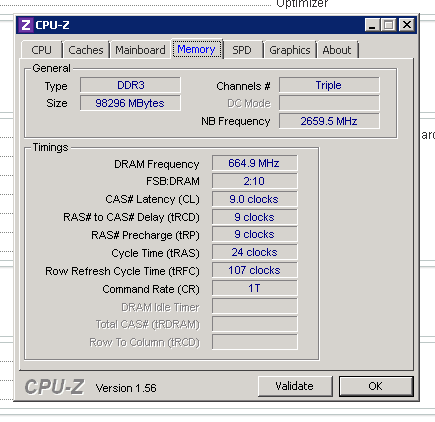Select the memory Type field showing DDR3
435x422 pixels.
tap(130, 85)
